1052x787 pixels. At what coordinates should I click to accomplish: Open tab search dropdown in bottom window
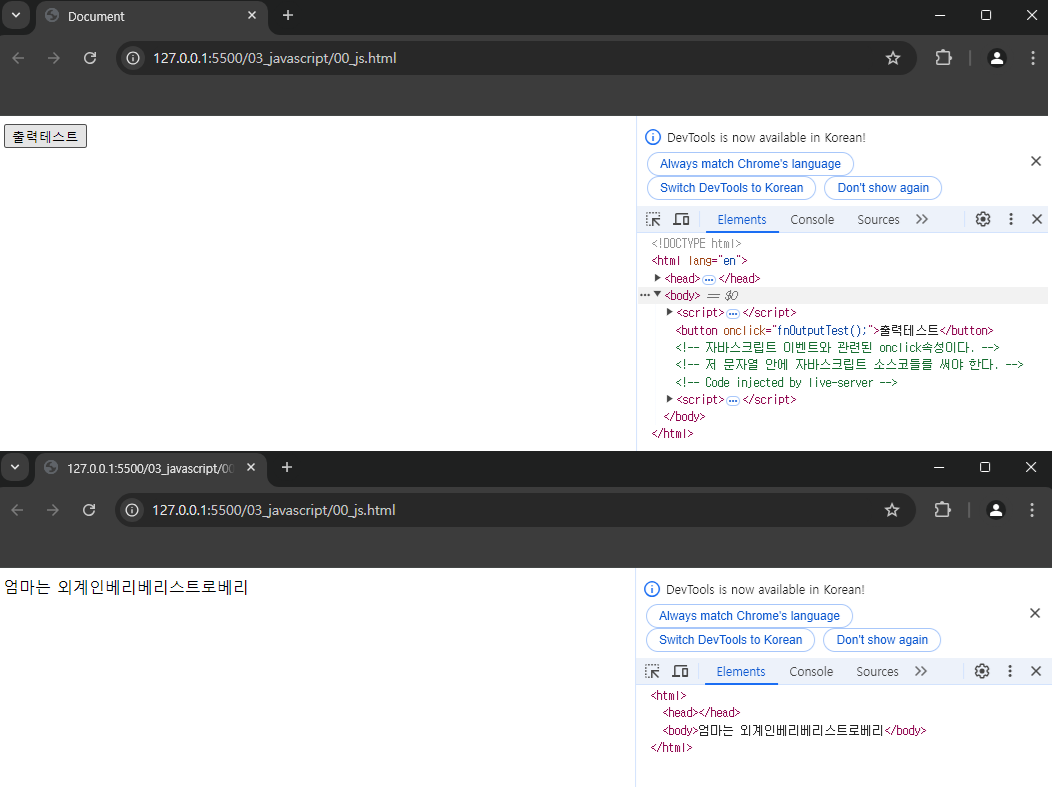(15, 468)
